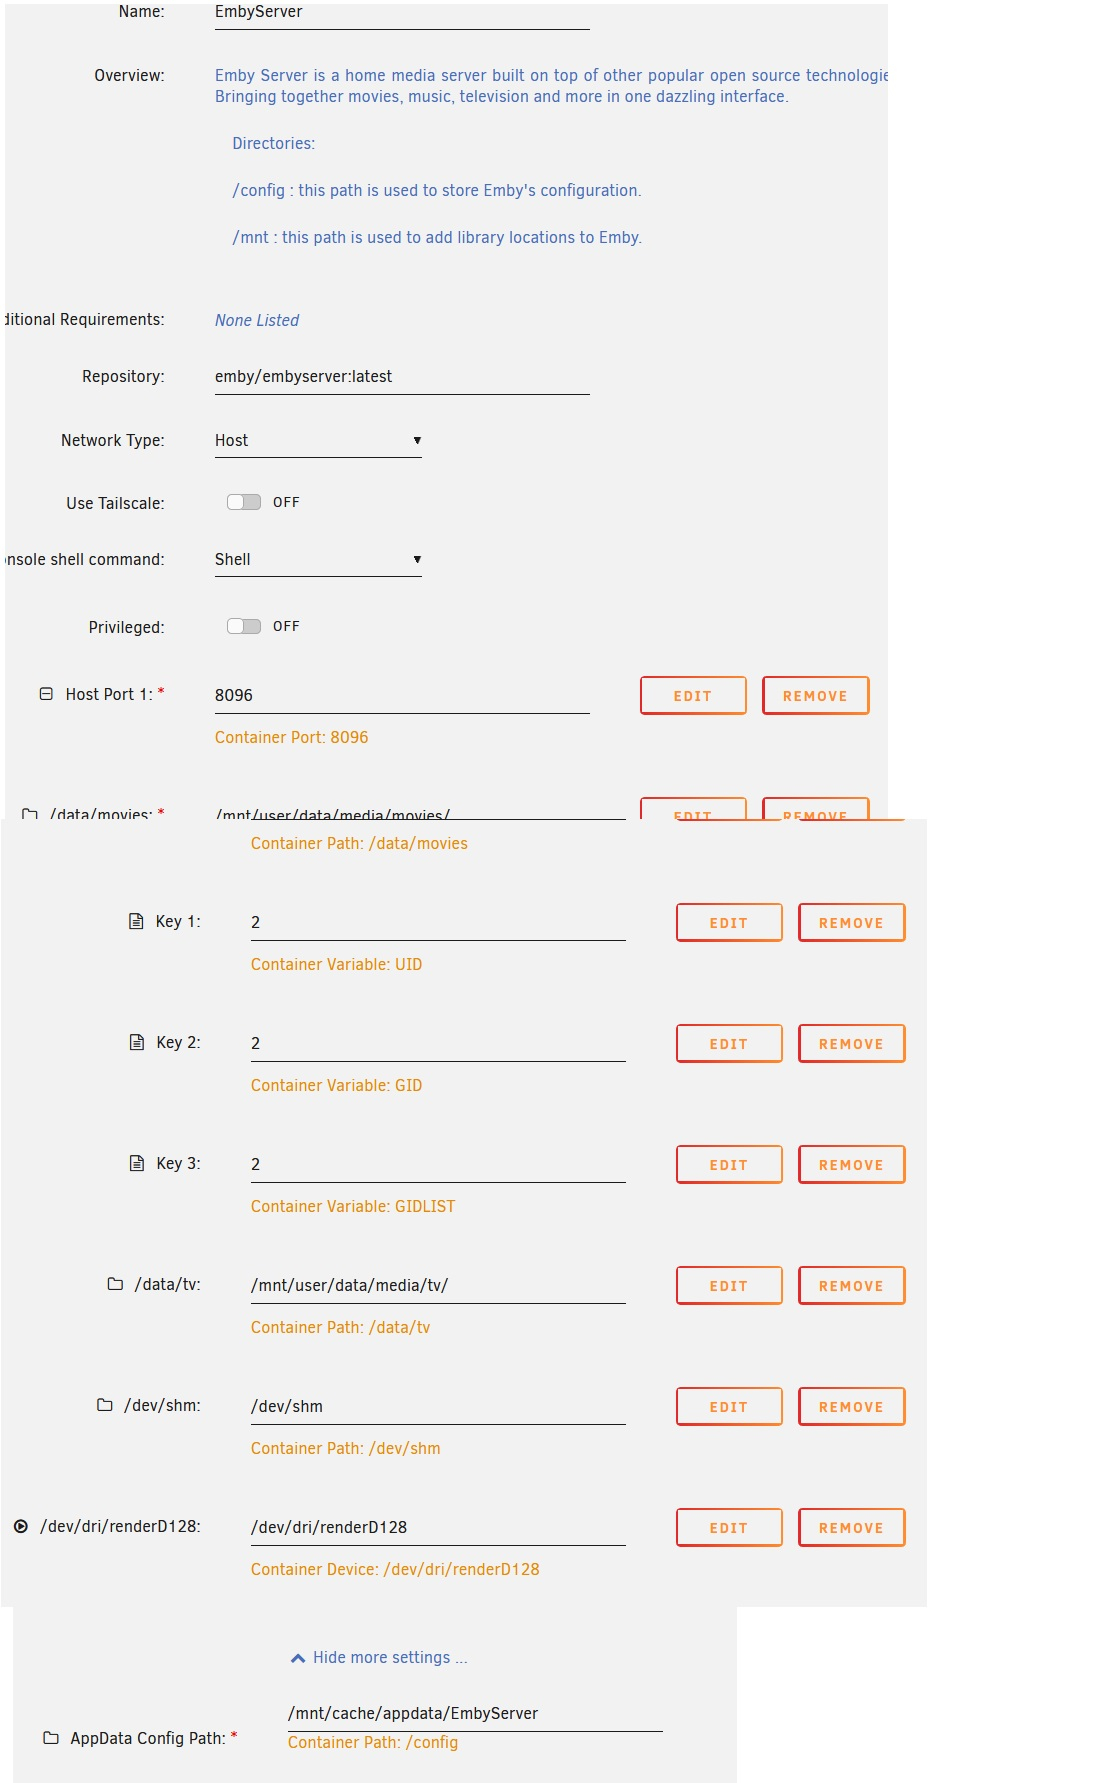Collapse the Hide more settings section

(x=378, y=1657)
